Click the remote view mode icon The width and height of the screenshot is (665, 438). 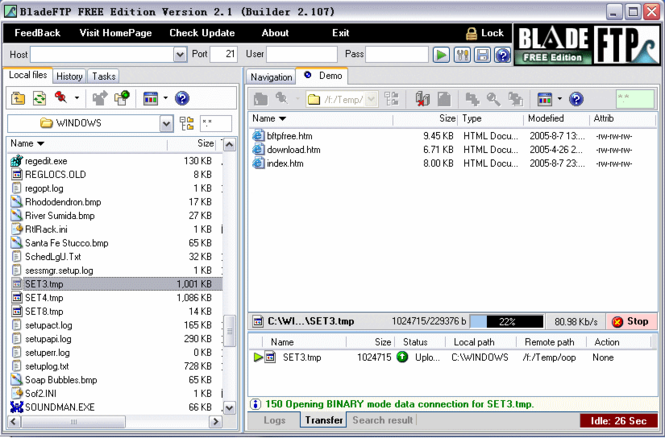545,99
